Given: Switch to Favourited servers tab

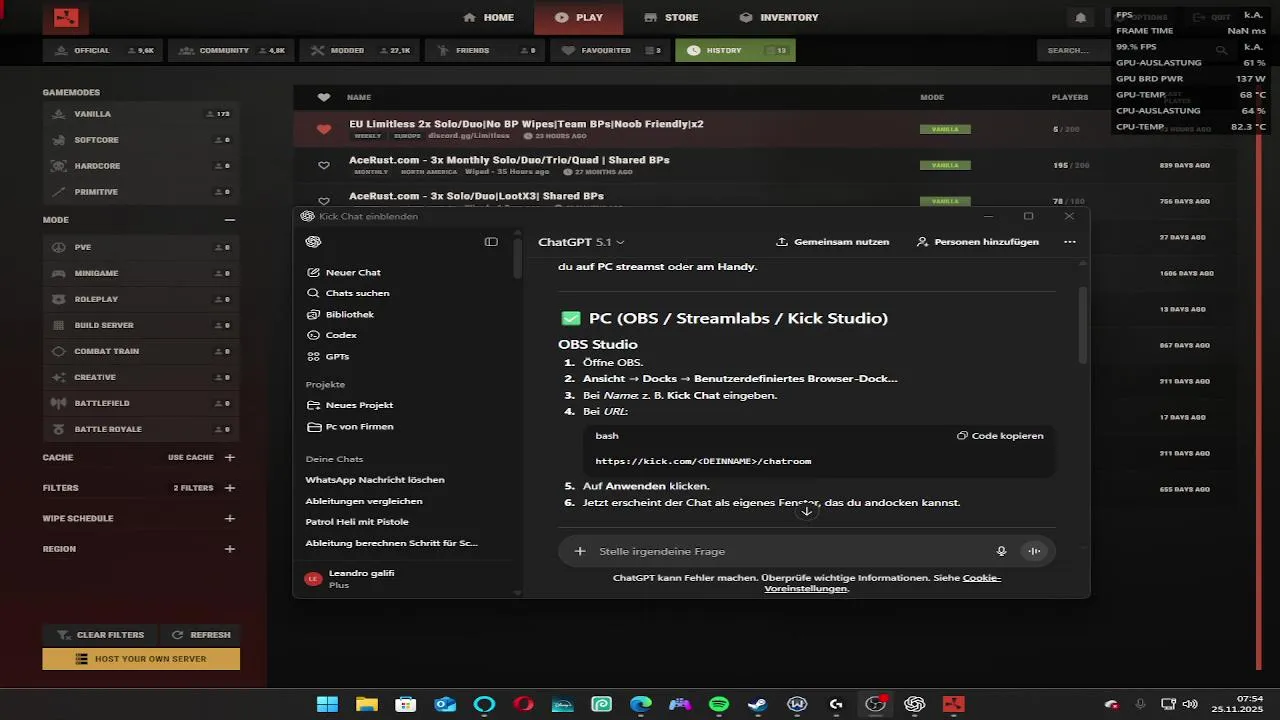Looking at the screenshot, I should [610, 50].
